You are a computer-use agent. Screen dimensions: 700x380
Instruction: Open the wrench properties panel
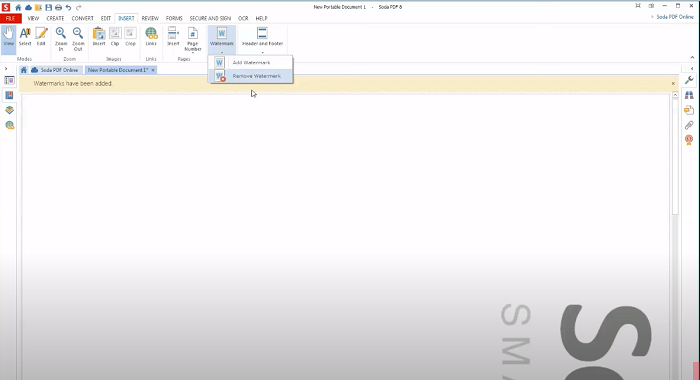click(689, 80)
